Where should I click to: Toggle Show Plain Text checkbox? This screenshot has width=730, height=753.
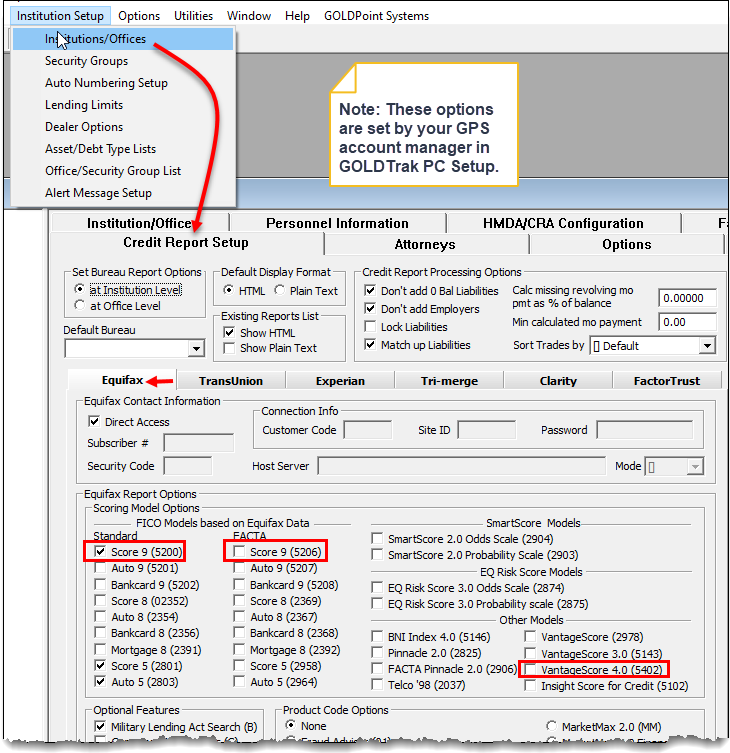coord(230,348)
